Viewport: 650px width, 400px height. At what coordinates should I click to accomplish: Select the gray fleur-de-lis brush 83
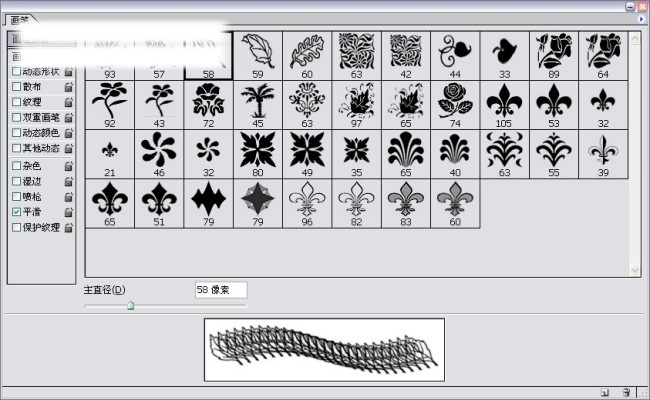click(406, 204)
